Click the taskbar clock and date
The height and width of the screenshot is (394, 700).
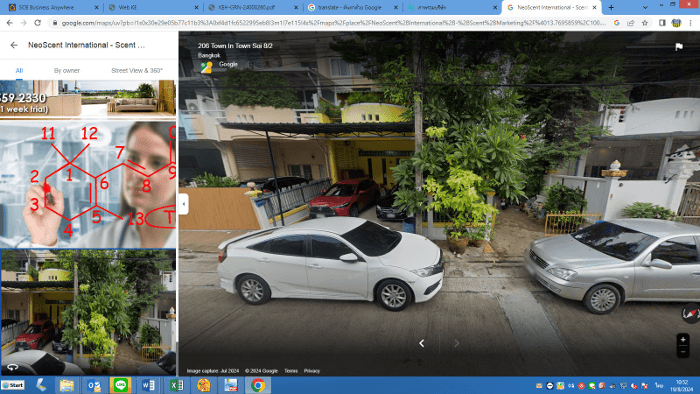click(x=682, y=386)
